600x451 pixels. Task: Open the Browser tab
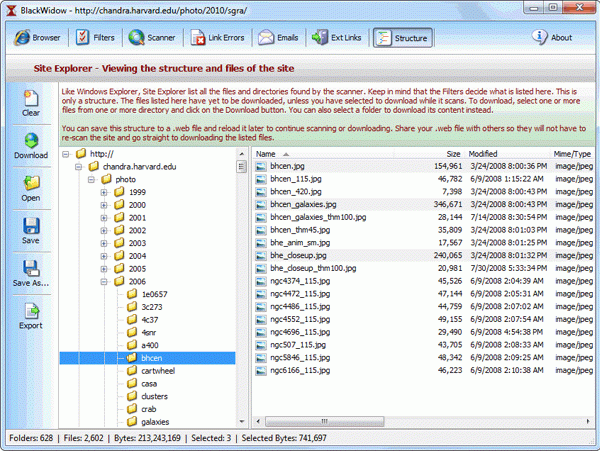pyautogui.click(x=37, y=37)
